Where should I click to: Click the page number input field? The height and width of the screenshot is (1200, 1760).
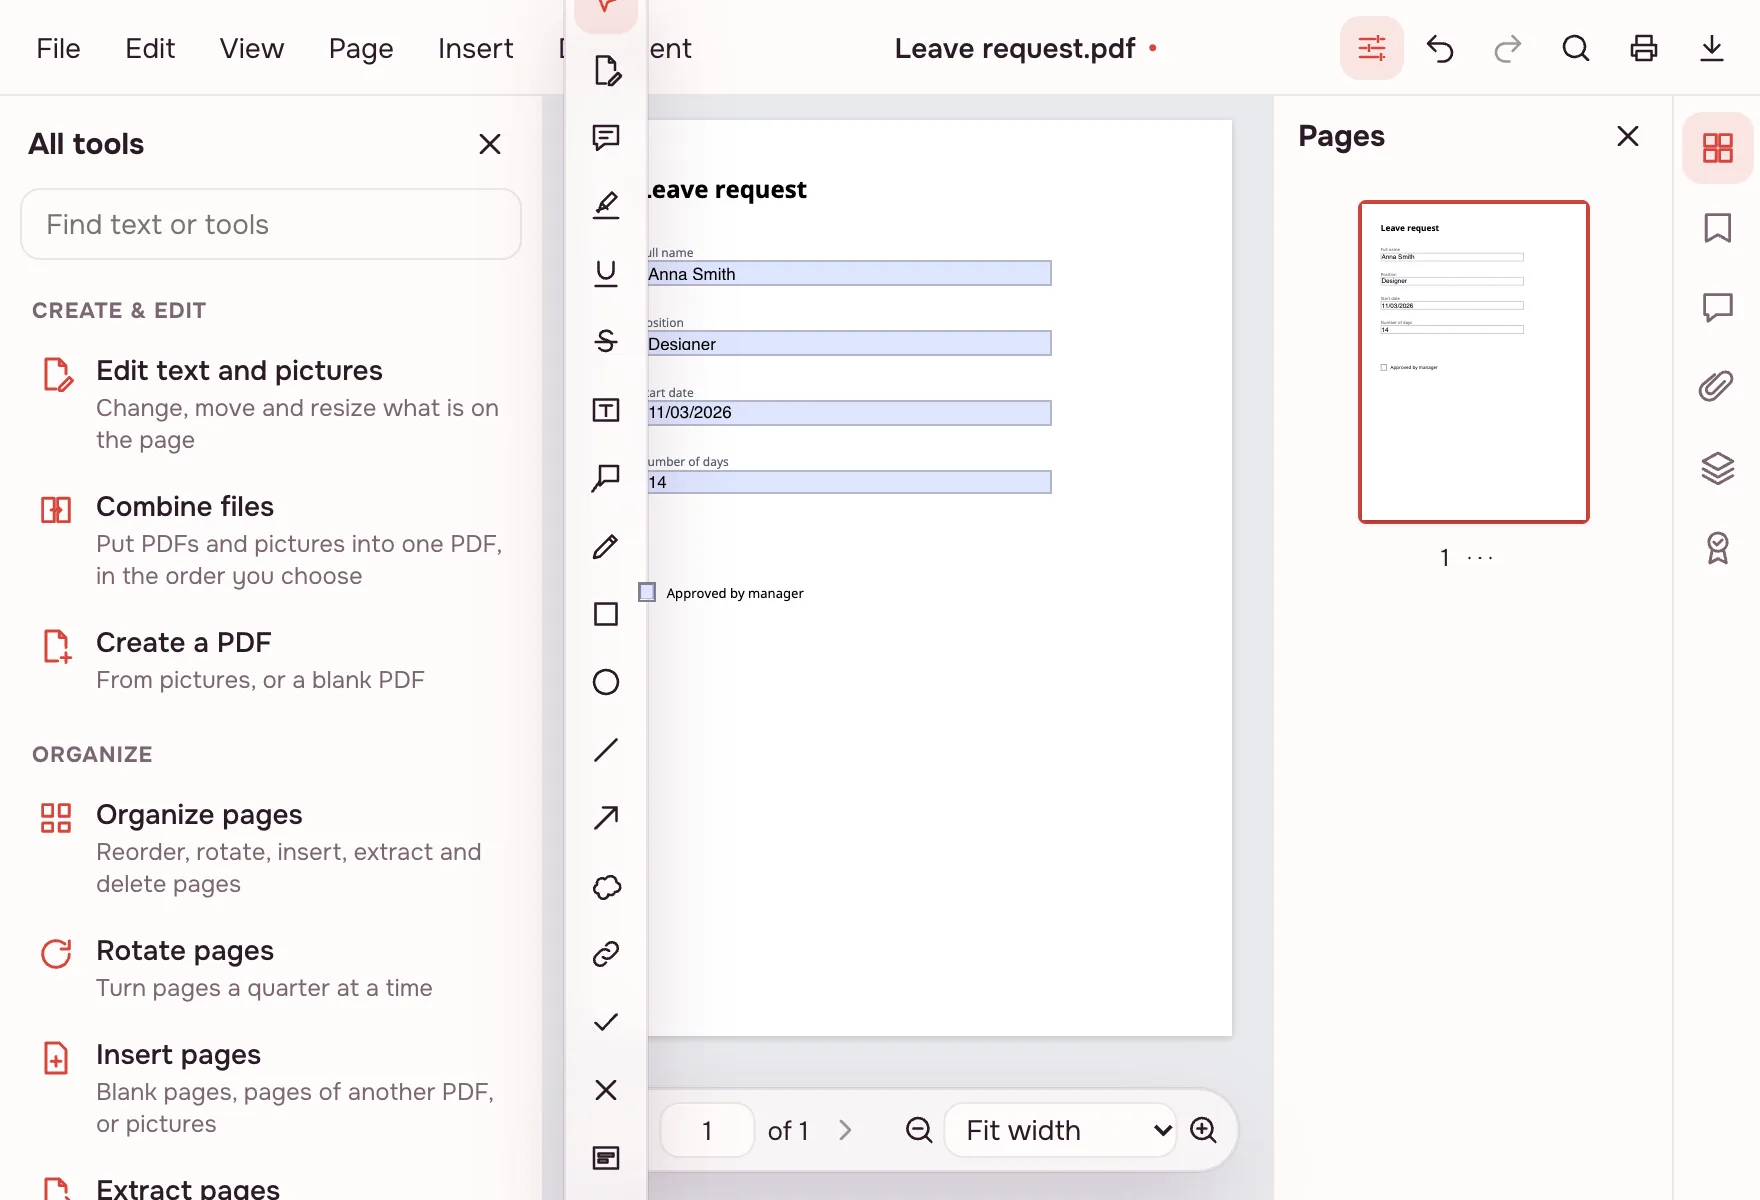coord(707,1130)
